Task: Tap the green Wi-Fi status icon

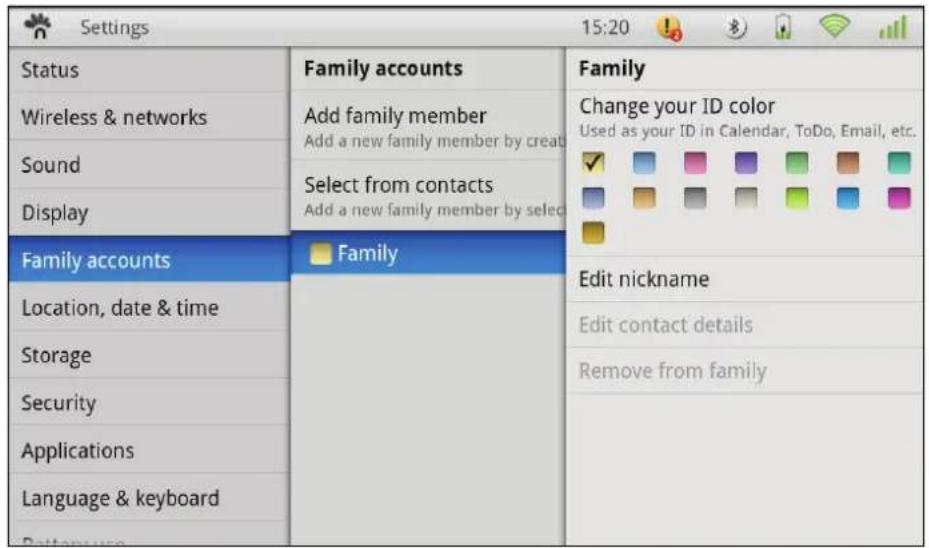Action: 834,26
